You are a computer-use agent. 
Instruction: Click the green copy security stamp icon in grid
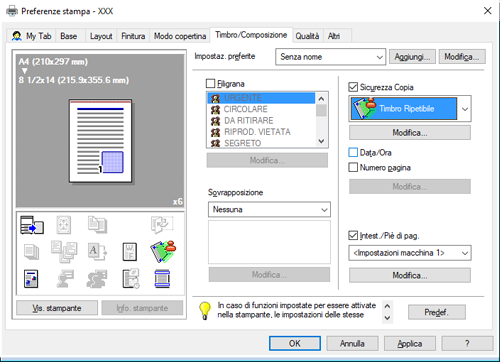coord(163,251)
